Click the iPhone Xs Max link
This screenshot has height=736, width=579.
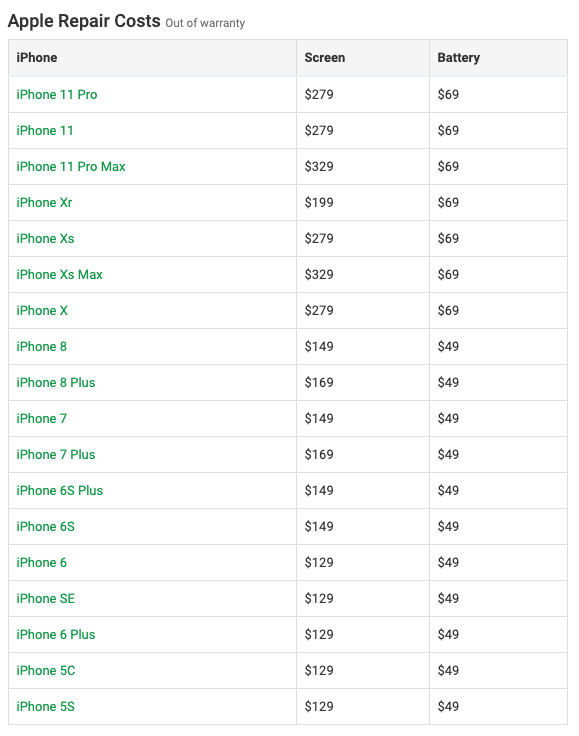(60, 275)
